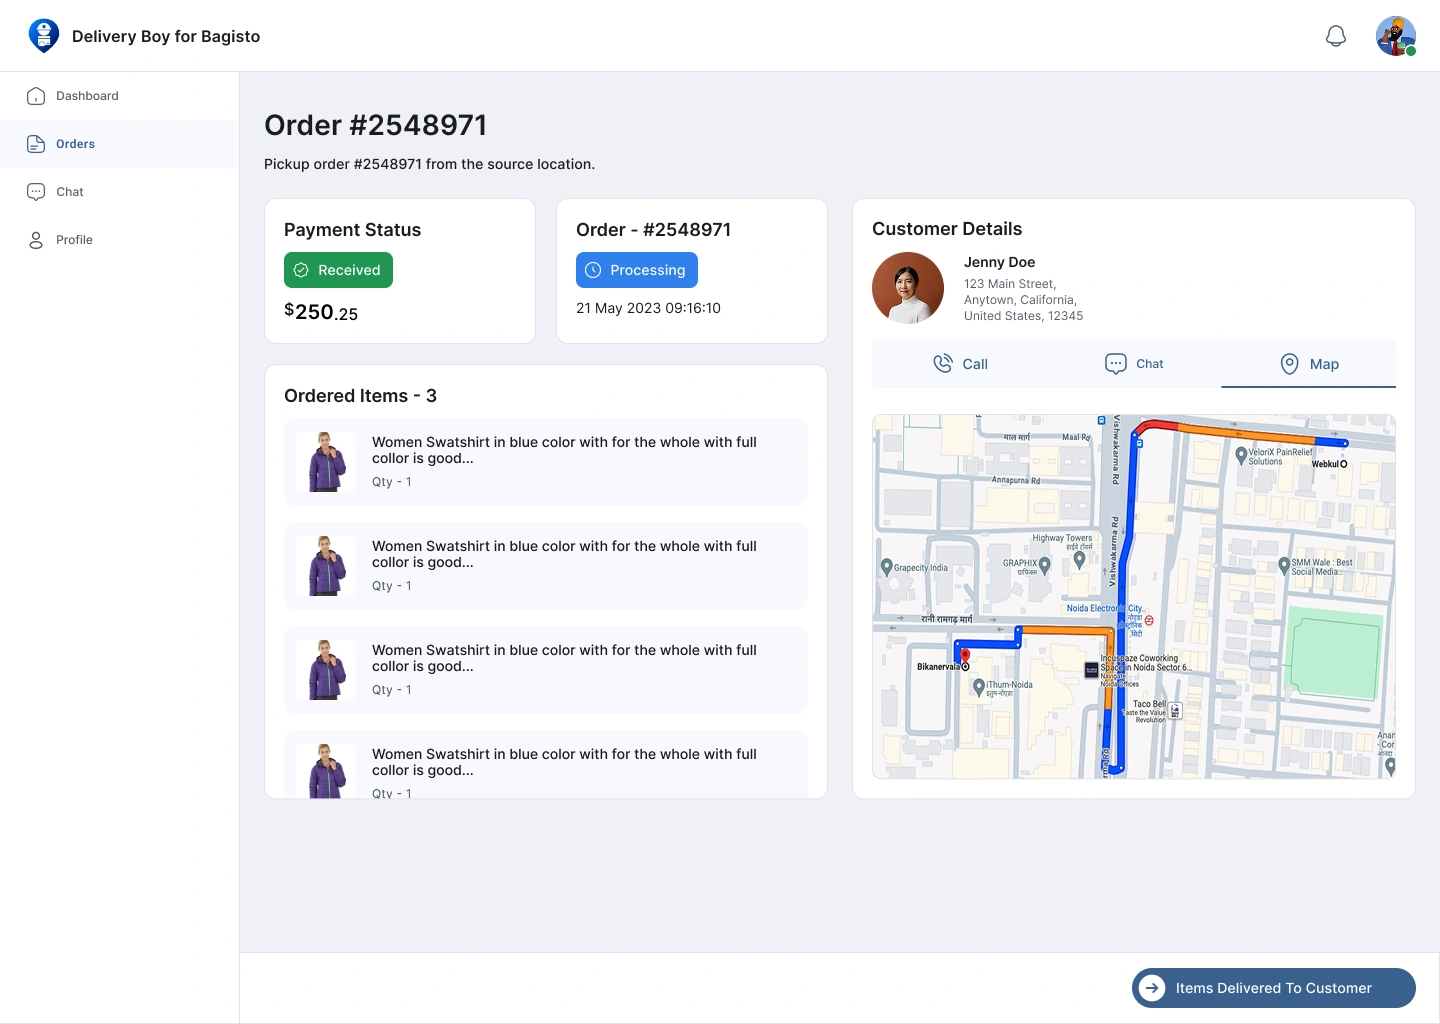Viewport: 1440px width, 1024px height.
Task: Switch to the Call tab label
Action: (x=975, y=364)
